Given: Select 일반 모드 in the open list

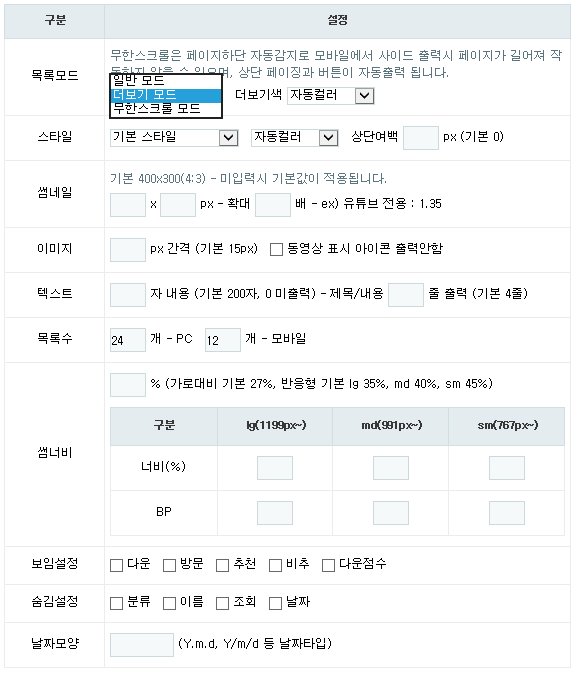Looking at the screenshot, I should click(166, 80).
